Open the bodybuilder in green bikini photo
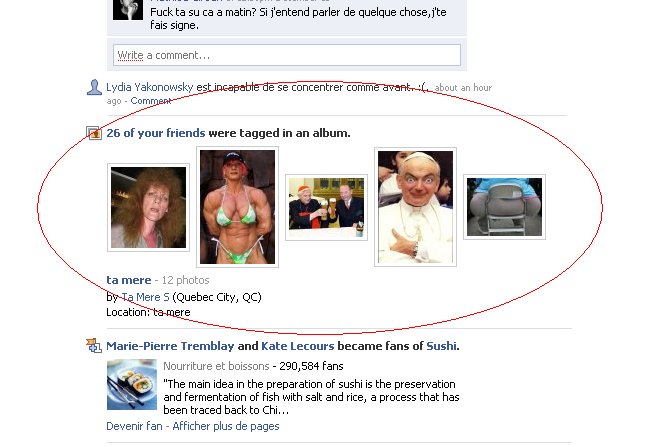Viewport: 653px width, 447px height. pos(237,207)
